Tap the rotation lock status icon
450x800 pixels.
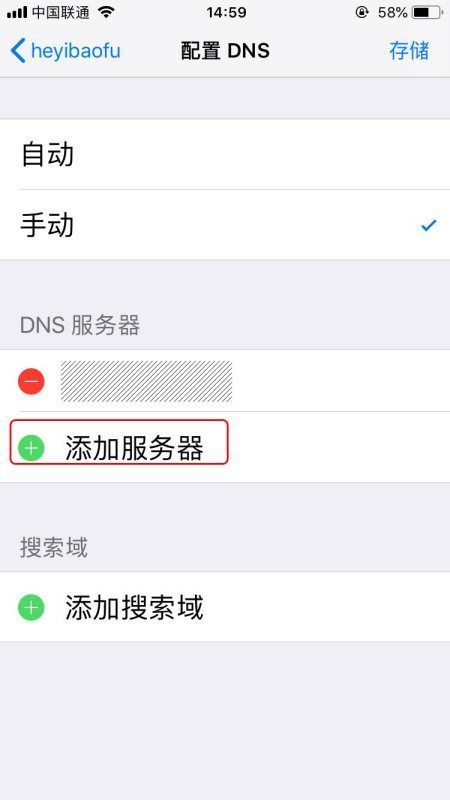(362, 12)
